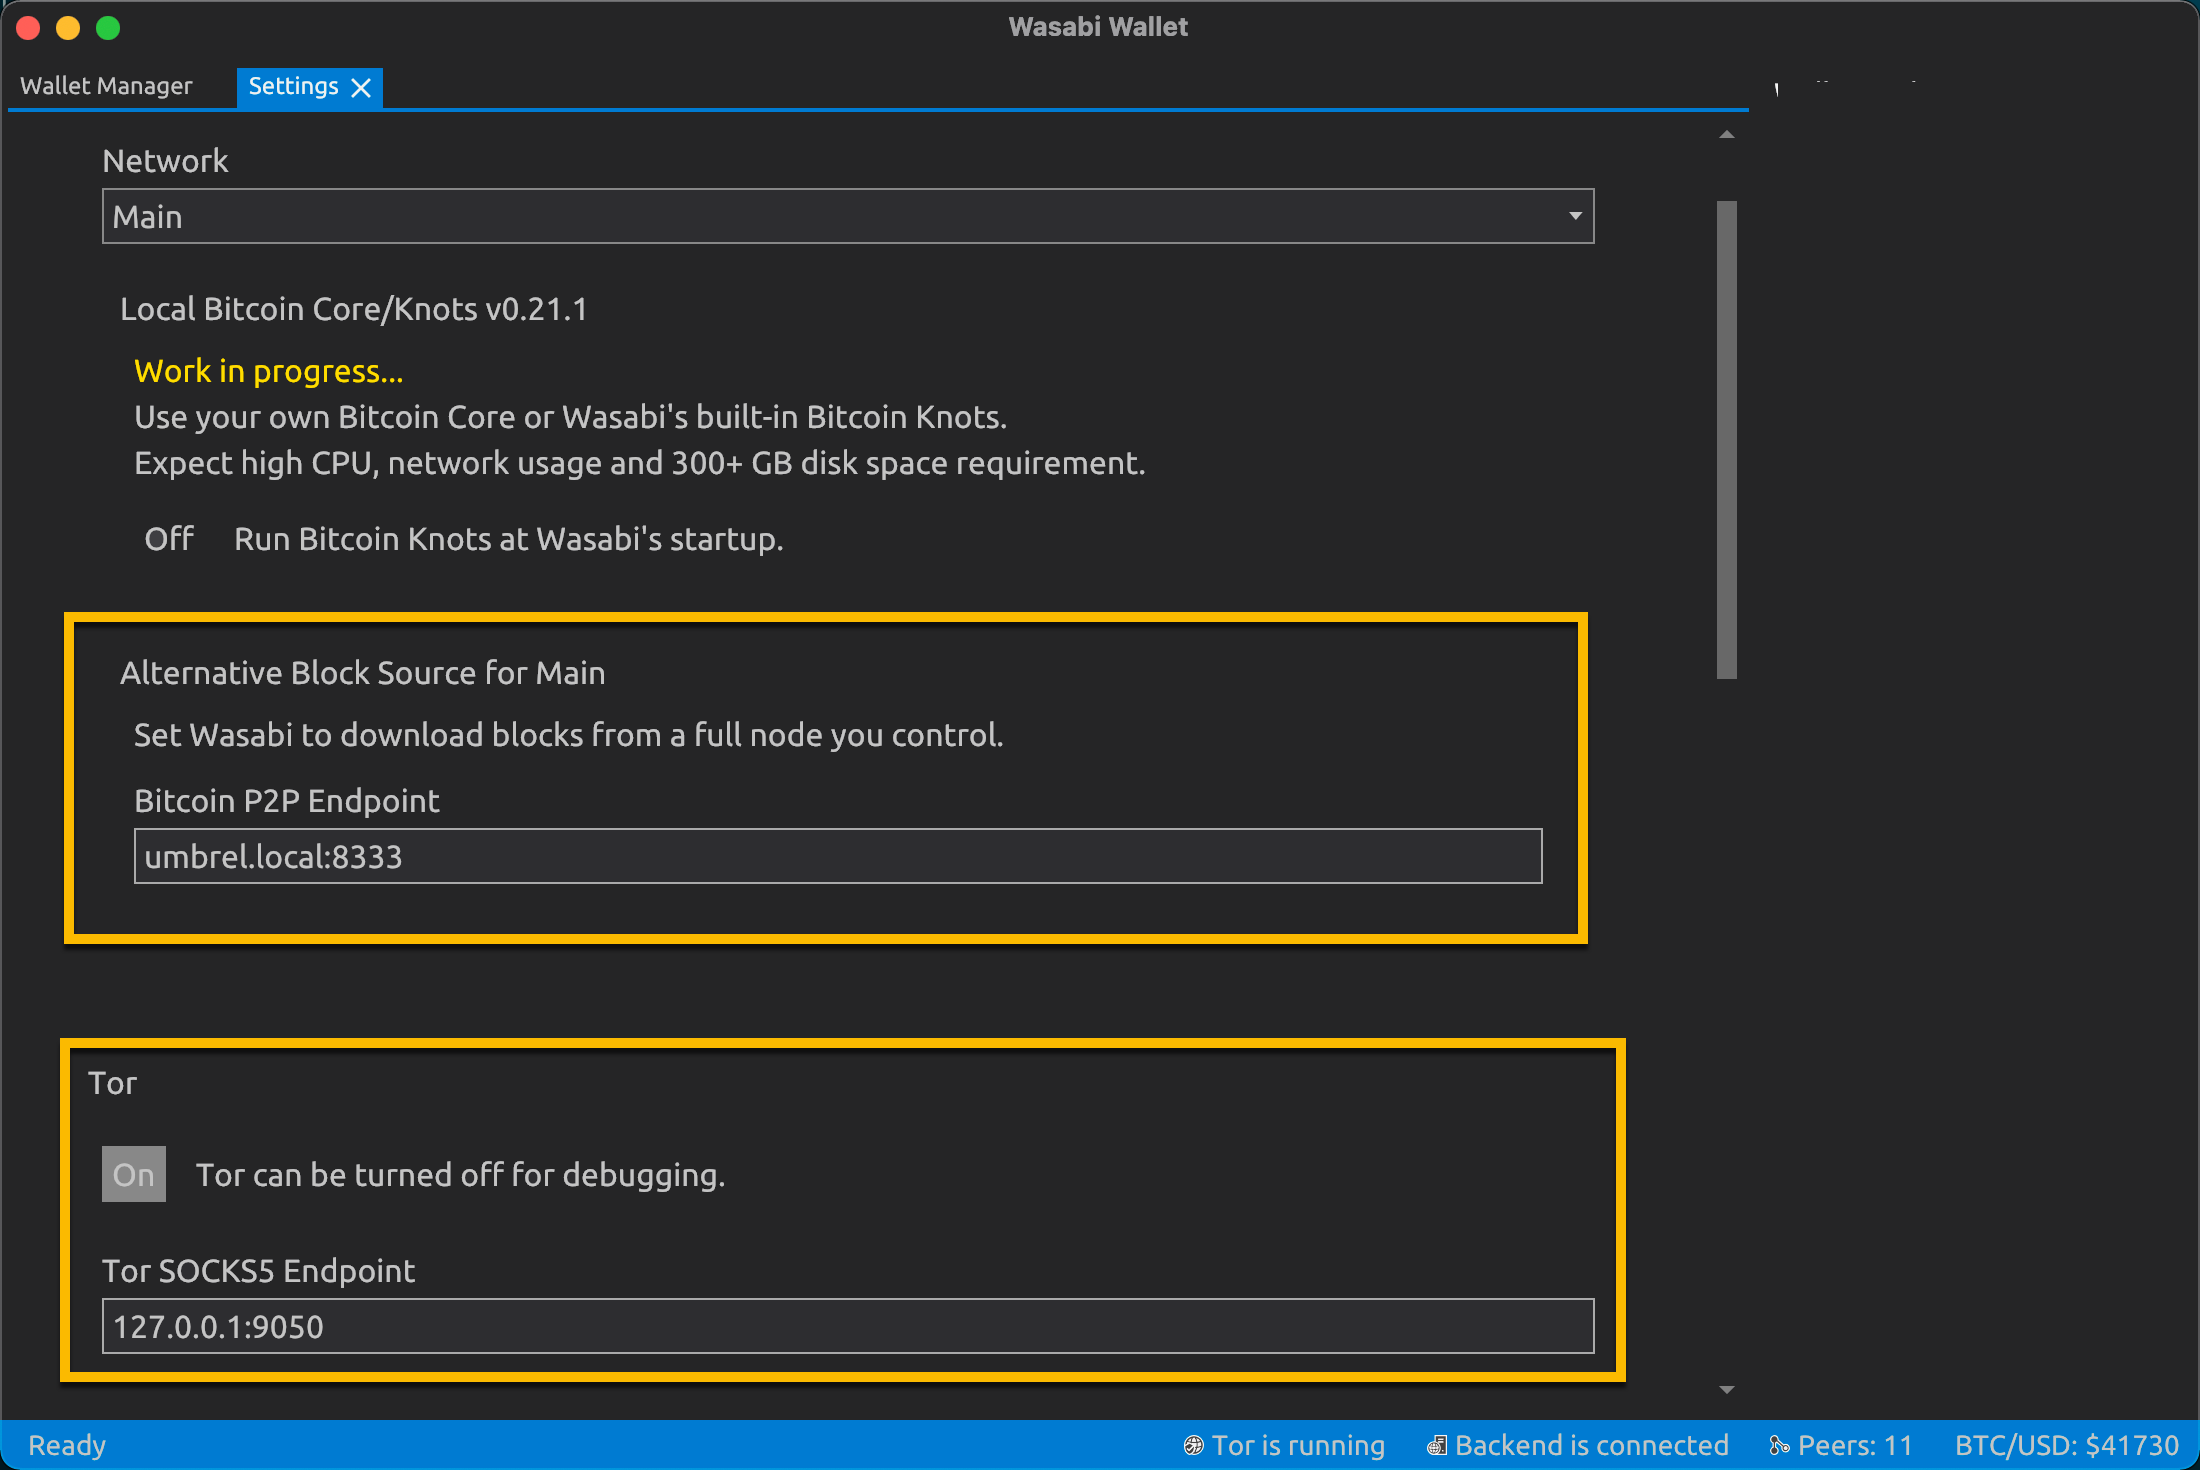
Task: Click the scrollbar down arrow
Action: [x=1727, y=1389]
